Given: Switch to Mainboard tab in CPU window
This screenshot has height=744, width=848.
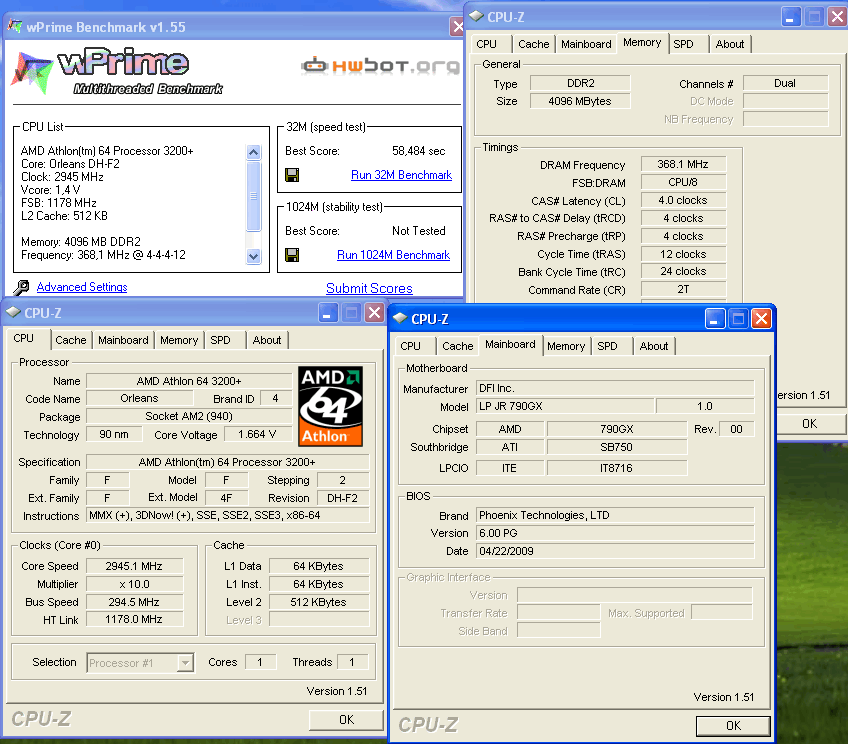Looking at the screenshot, I should (x=123, y=340).
